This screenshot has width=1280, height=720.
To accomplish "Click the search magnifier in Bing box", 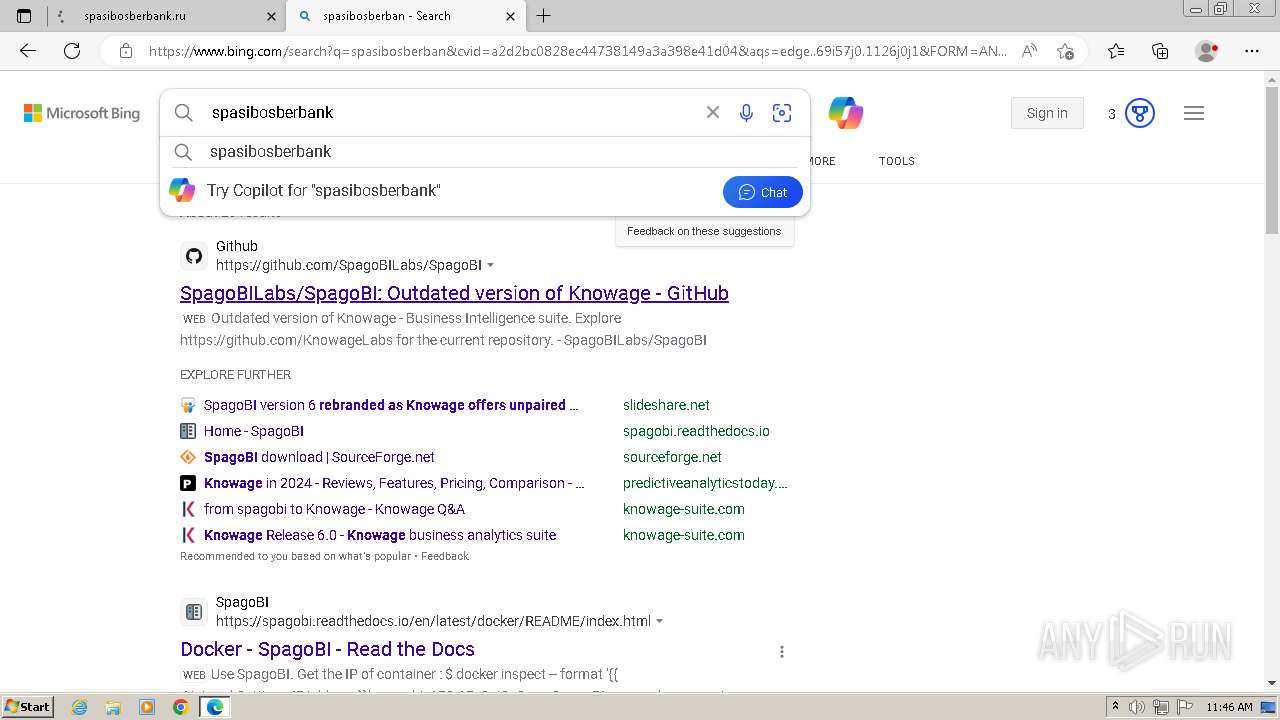I will click(183, 113).
